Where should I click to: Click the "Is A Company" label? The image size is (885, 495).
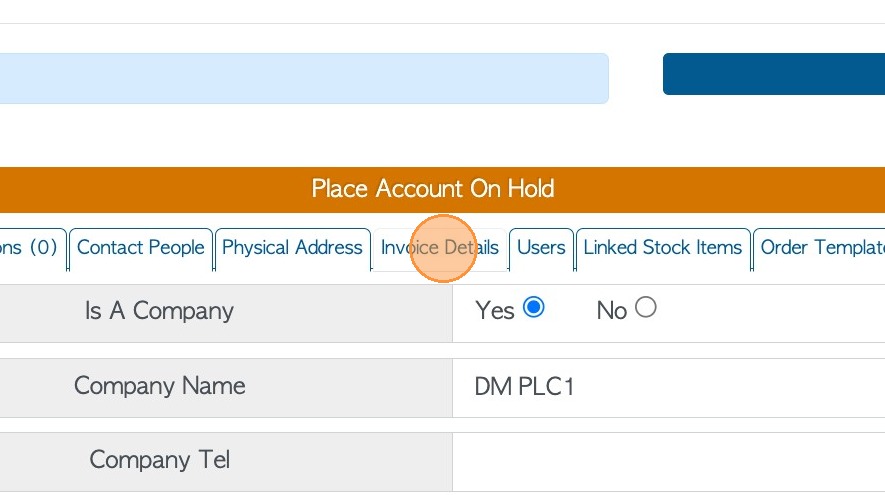pyautogui.click(x=159, y=311)
